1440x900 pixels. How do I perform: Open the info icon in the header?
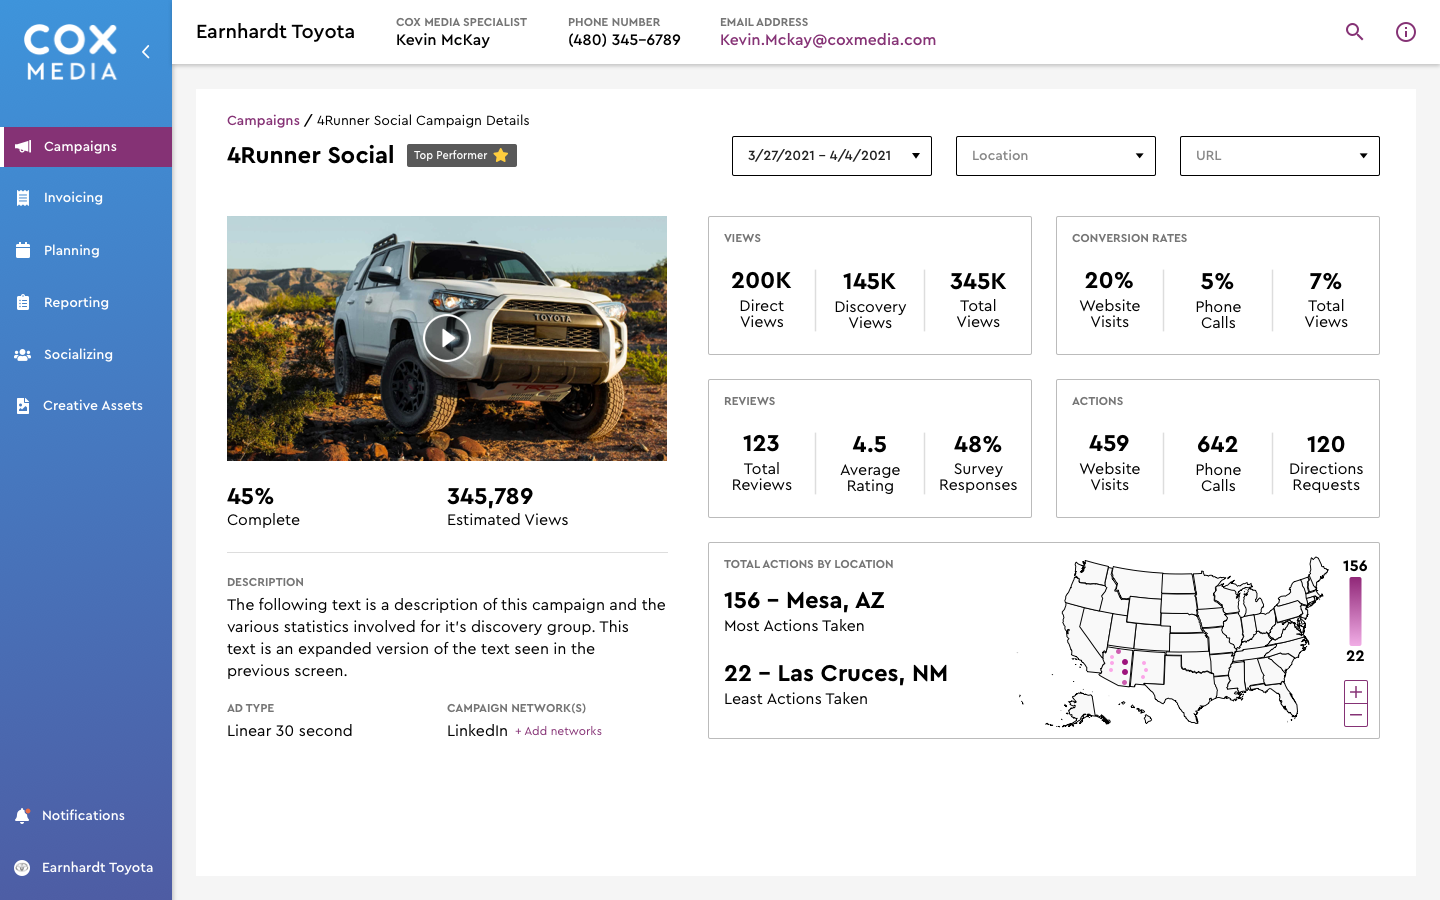(1406, 32)
